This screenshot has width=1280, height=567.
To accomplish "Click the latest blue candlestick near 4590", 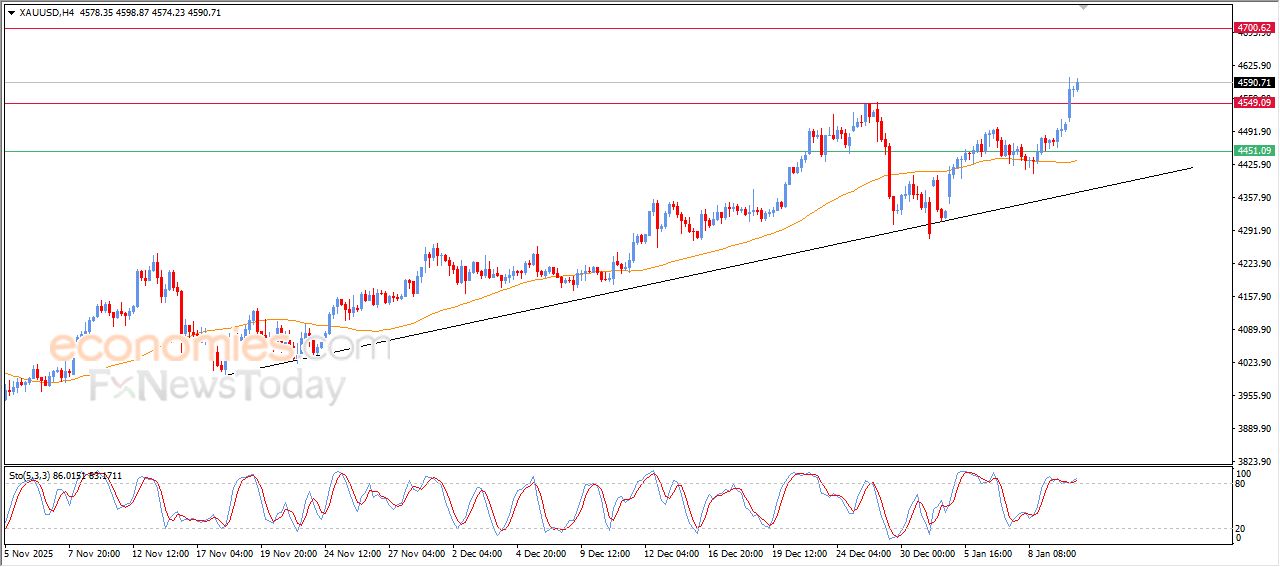I will (1077, 85).
